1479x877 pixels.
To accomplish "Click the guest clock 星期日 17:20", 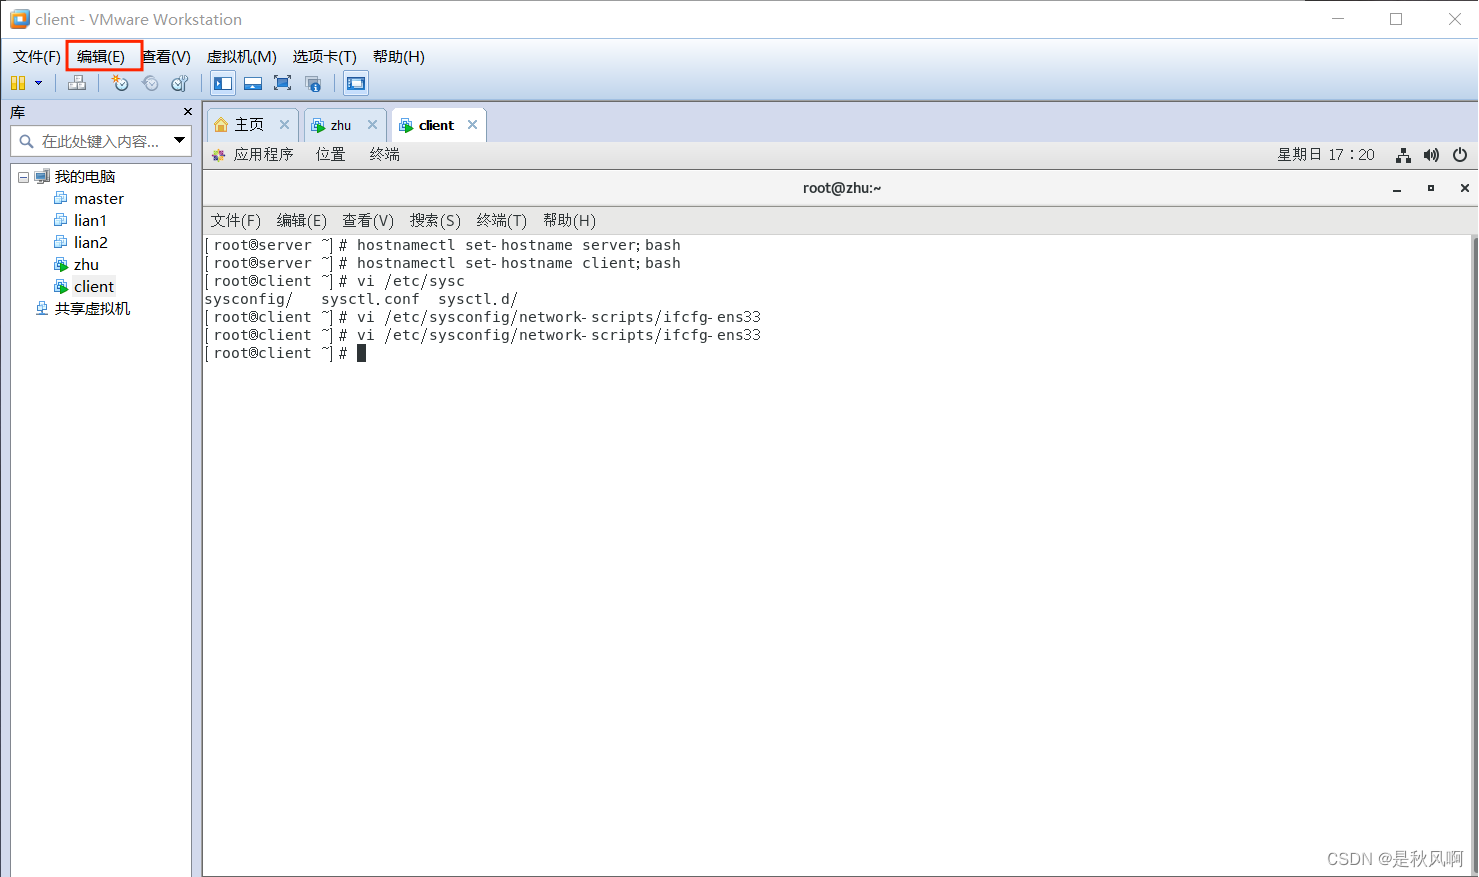I will point(1326,155).
